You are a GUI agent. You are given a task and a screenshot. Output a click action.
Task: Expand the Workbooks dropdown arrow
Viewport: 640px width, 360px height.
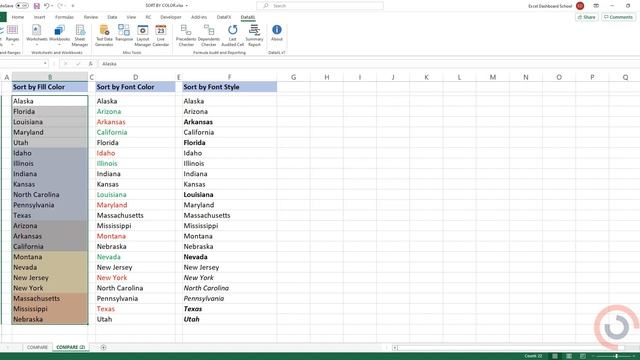[x=59, y=44]
